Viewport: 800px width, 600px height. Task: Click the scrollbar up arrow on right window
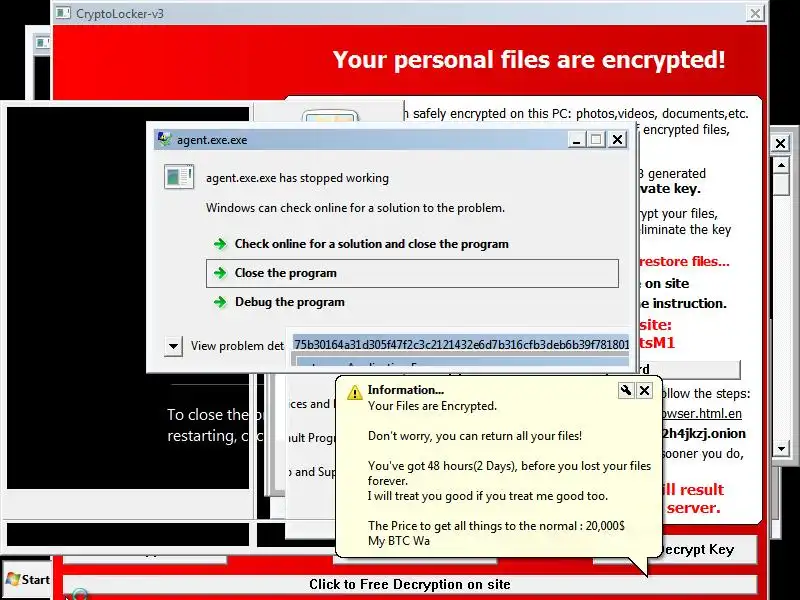pyautogui.click(x=781, y=165)
